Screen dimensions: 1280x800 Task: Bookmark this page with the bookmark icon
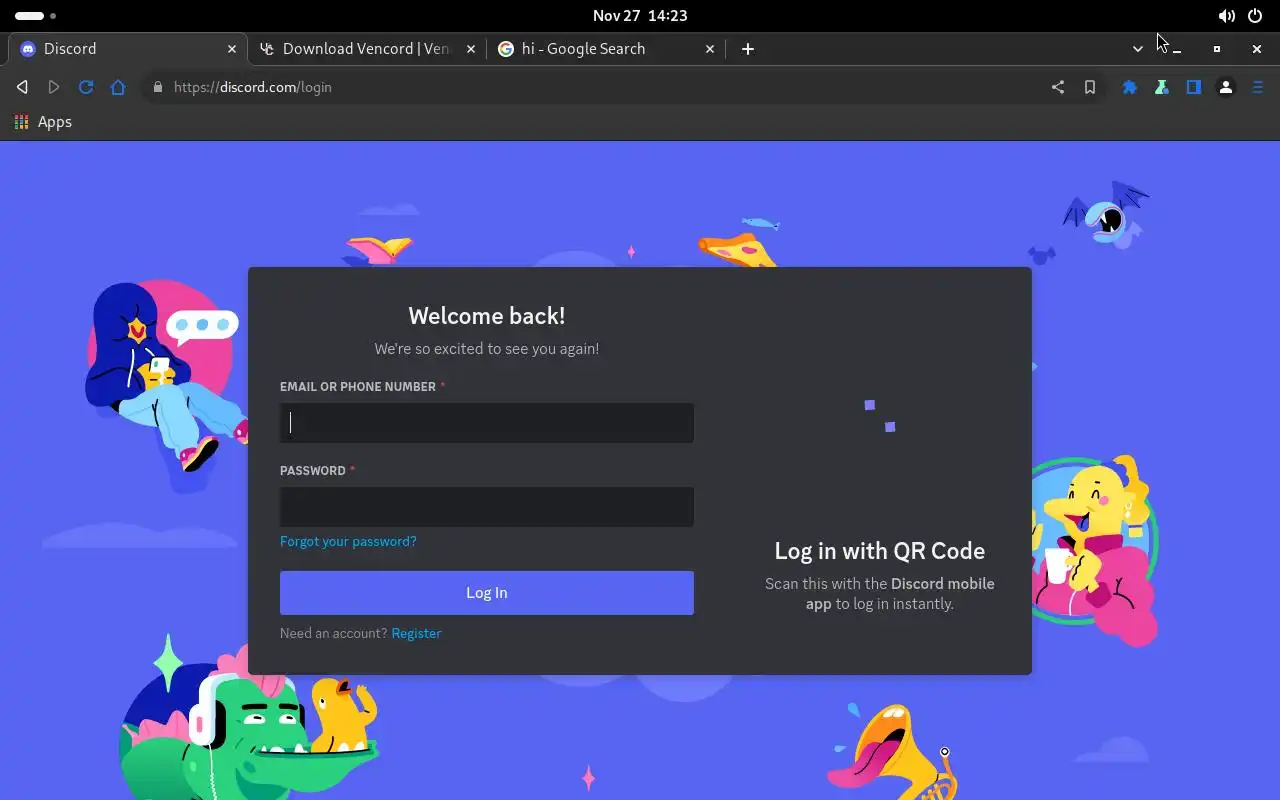[x=1090, y=87]
